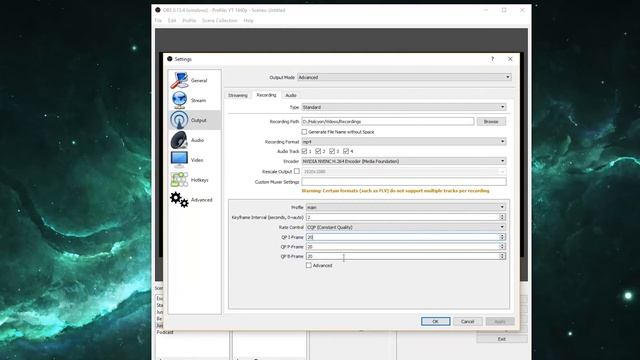Adjust QP B-Frame spinner arrows
Screen dimensions: 640x360
(x=502, y=256)
